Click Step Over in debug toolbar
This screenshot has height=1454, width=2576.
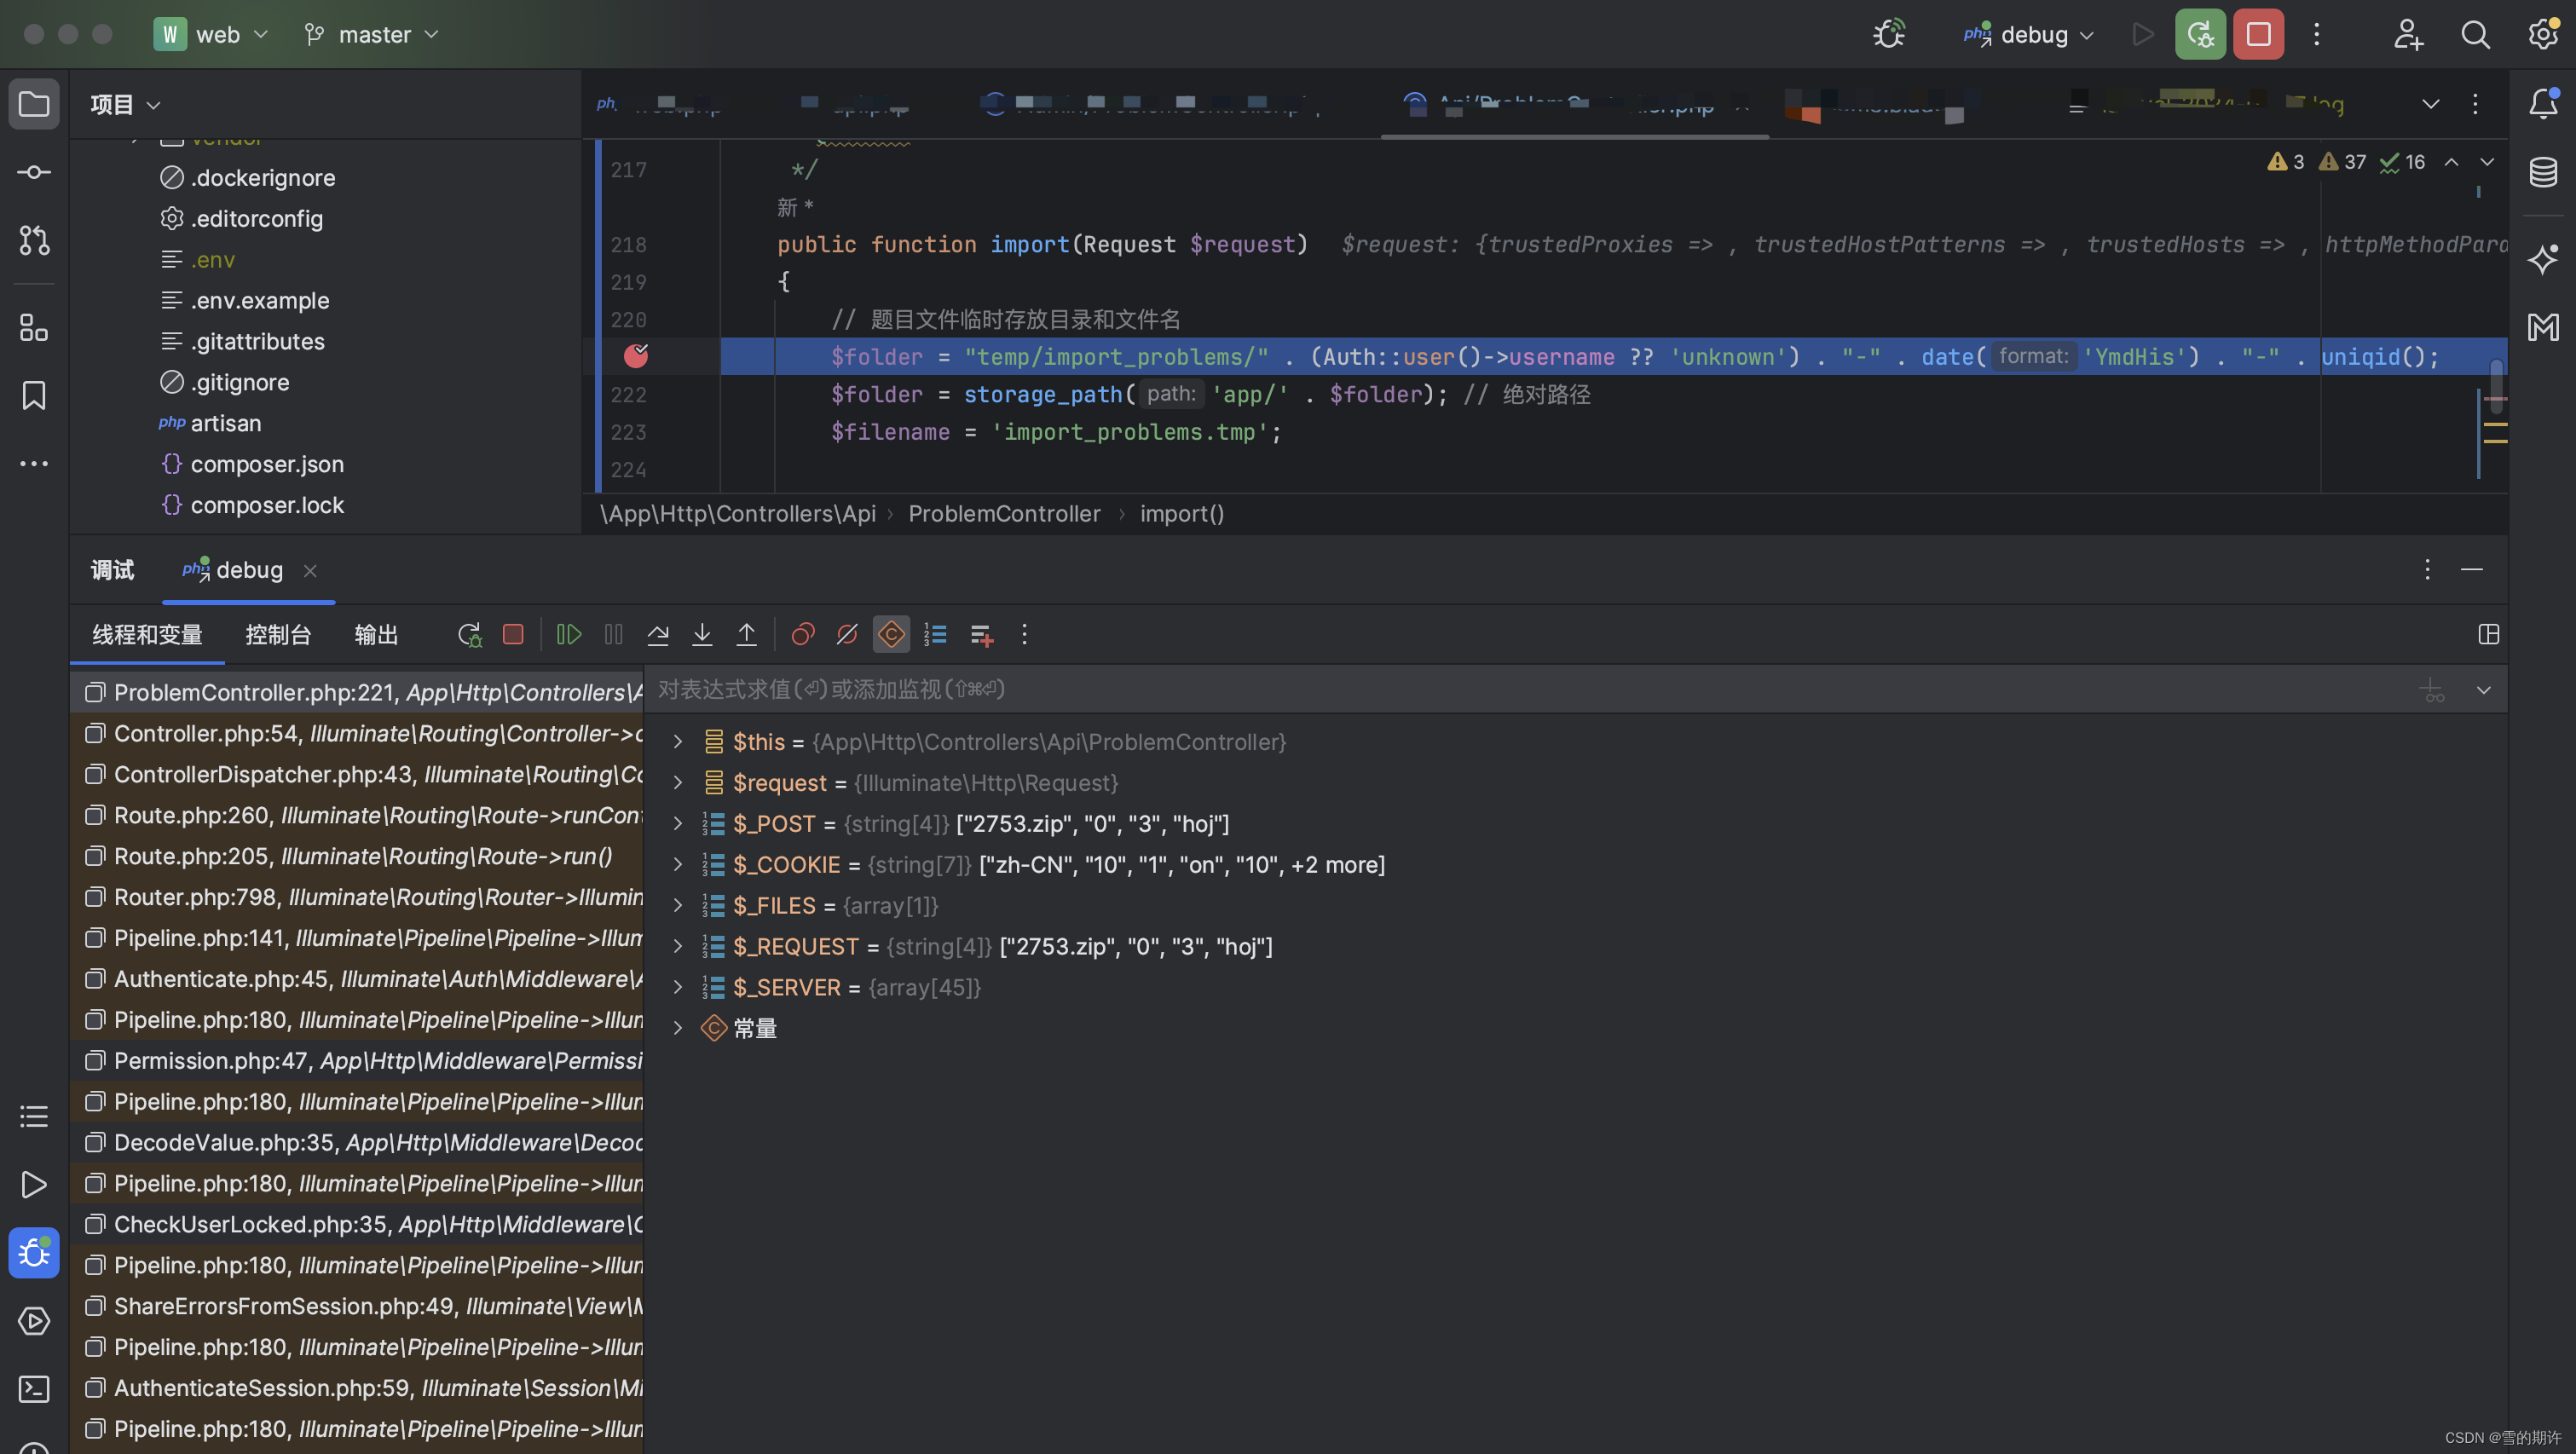tap(658, 634)
